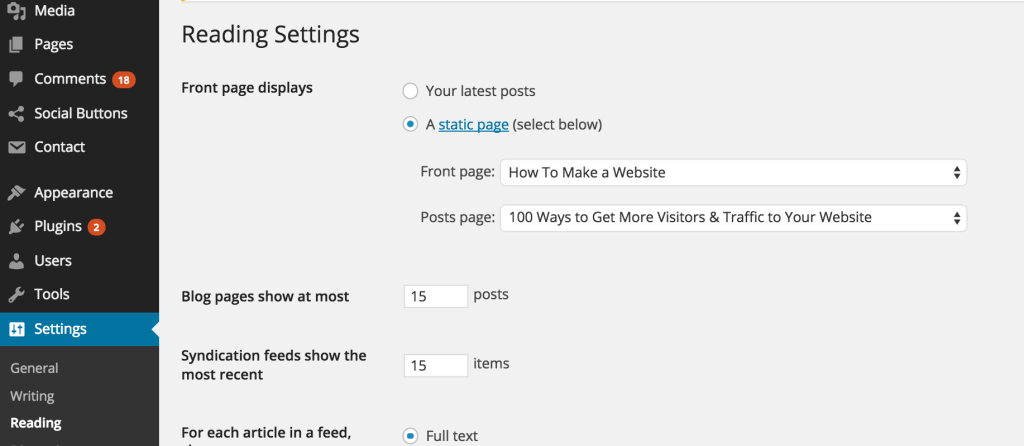Click the syndication feeds items number field
The height and width of the screenshot is (446, 1024).
pos(436,365)
